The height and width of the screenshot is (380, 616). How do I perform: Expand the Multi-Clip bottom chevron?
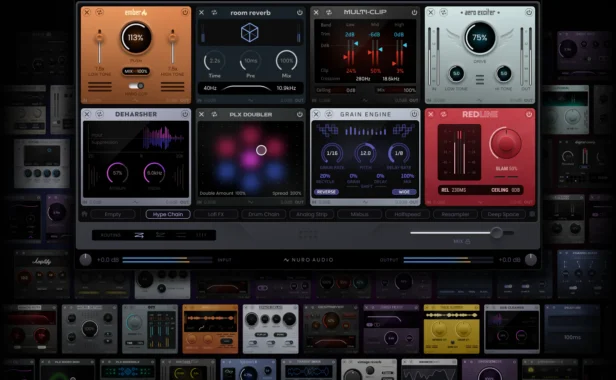pos(365,101)
